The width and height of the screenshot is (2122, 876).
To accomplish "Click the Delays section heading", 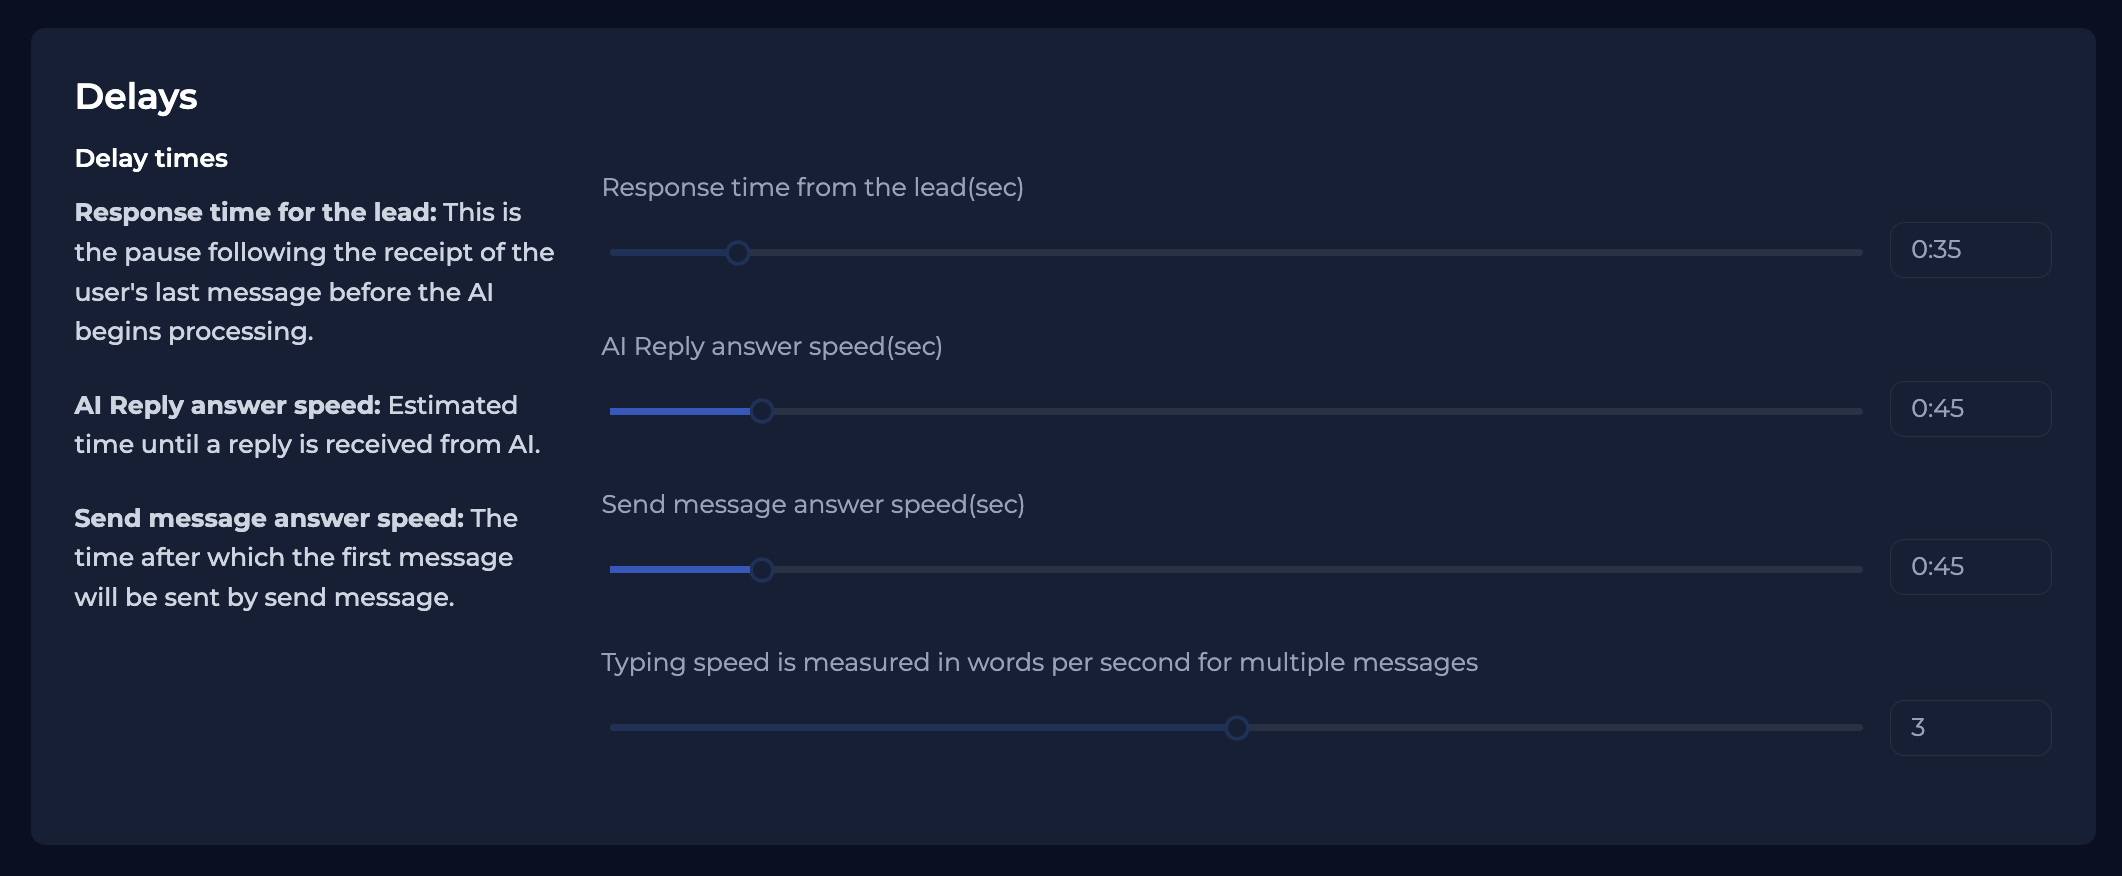I will click(x=136, y=97).
